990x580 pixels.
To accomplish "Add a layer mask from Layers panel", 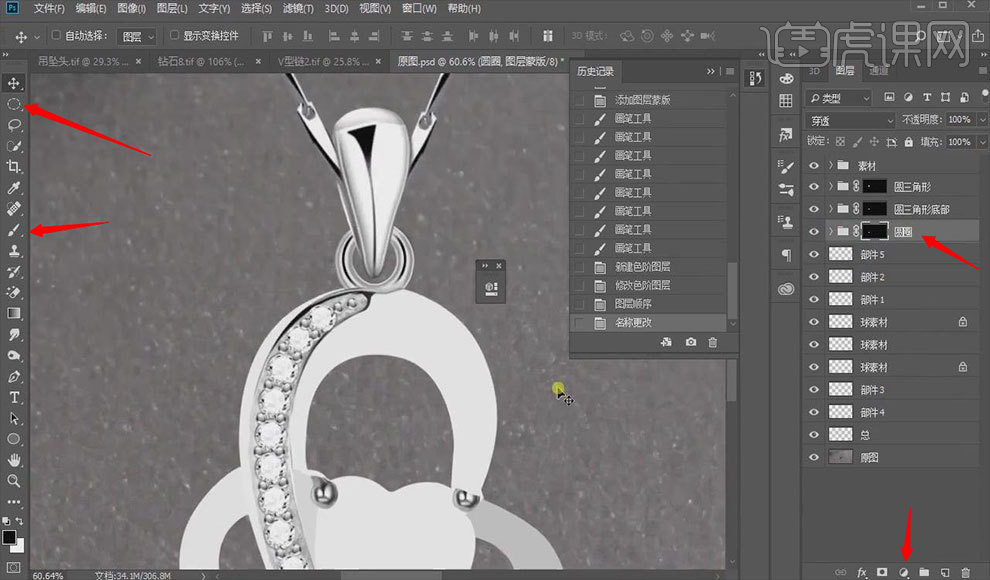I will click(882, 571).
